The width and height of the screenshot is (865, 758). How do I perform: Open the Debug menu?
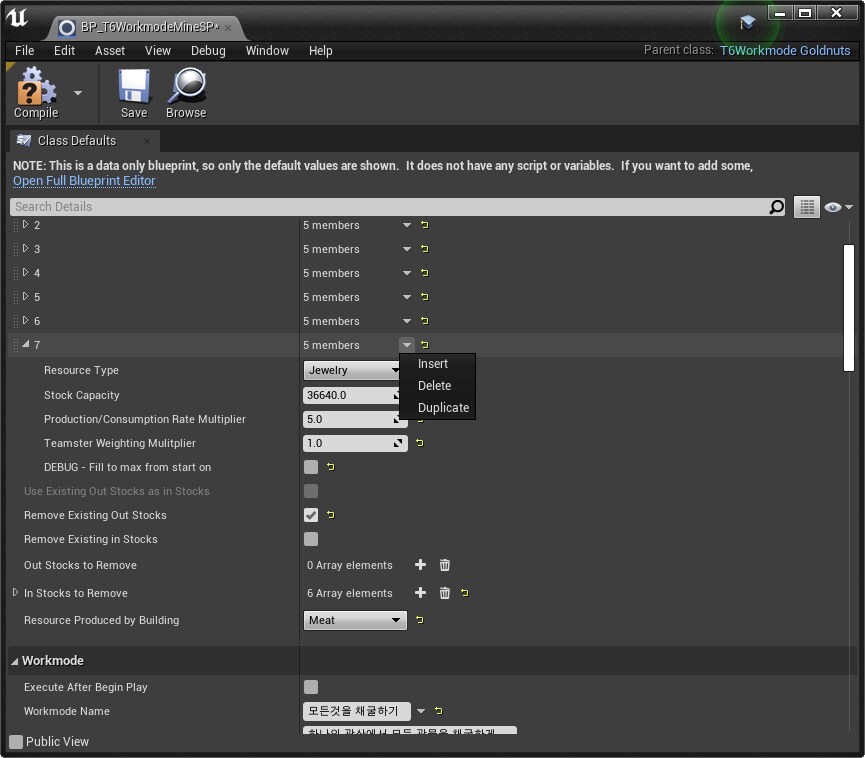click(x=208, y=51)
